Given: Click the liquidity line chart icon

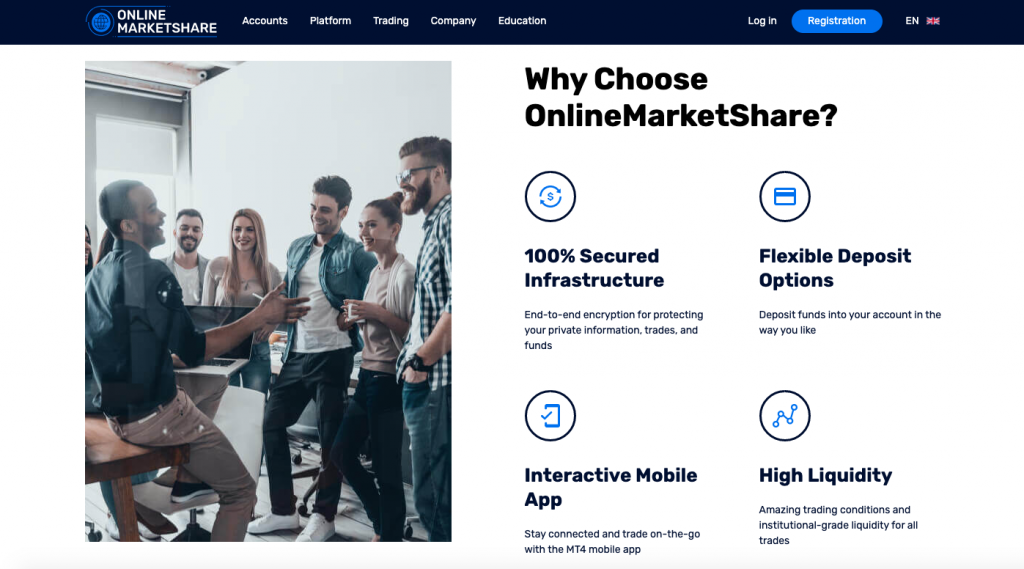Looking at the screenshot, I should click(784, 415).
